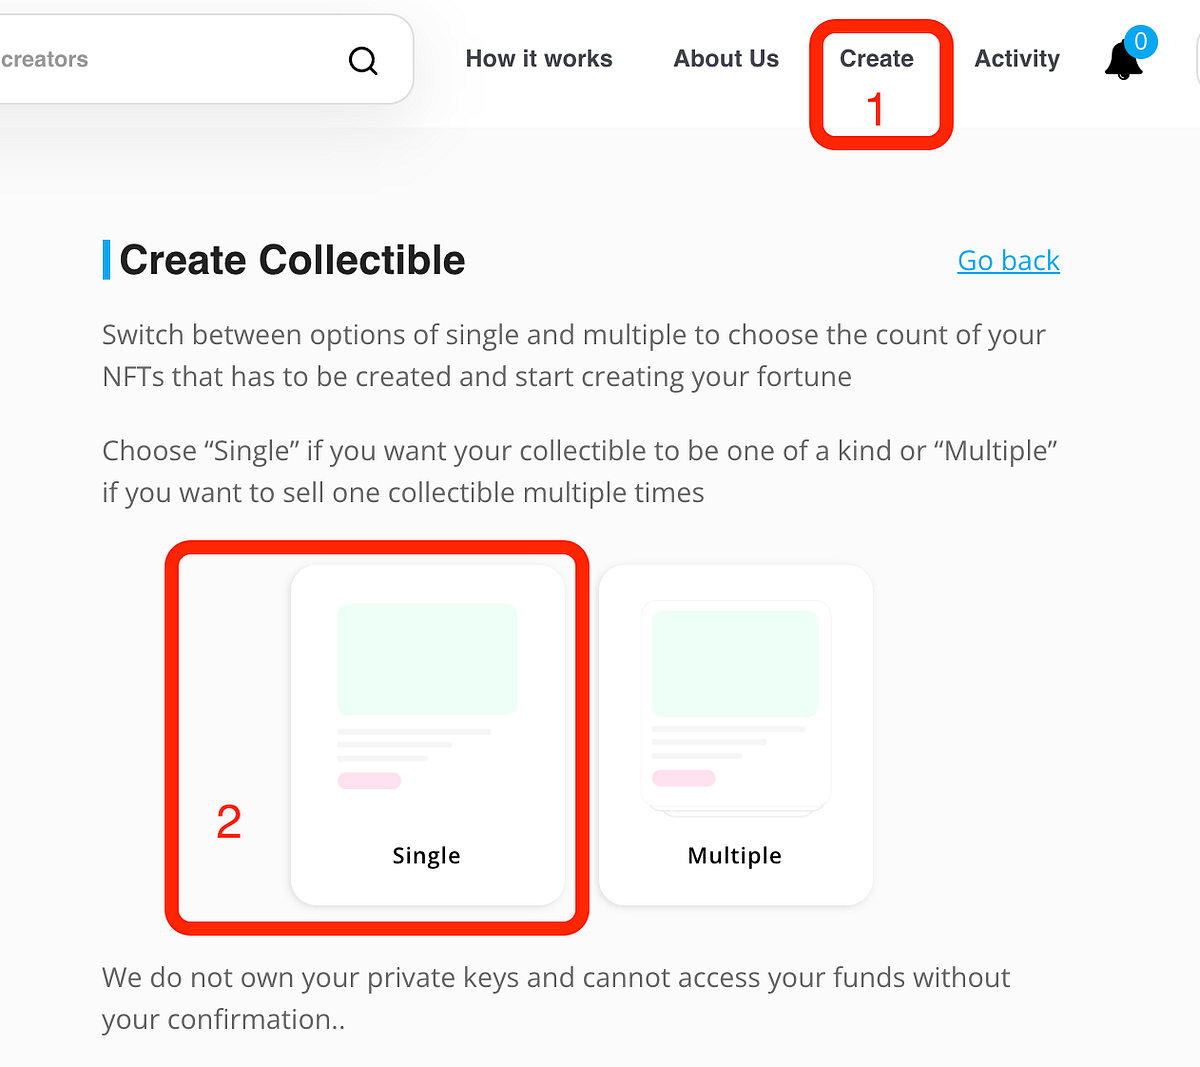Click the Single card's green image placeholder
Viewport: 1200px width, 1067px height.
427,659
